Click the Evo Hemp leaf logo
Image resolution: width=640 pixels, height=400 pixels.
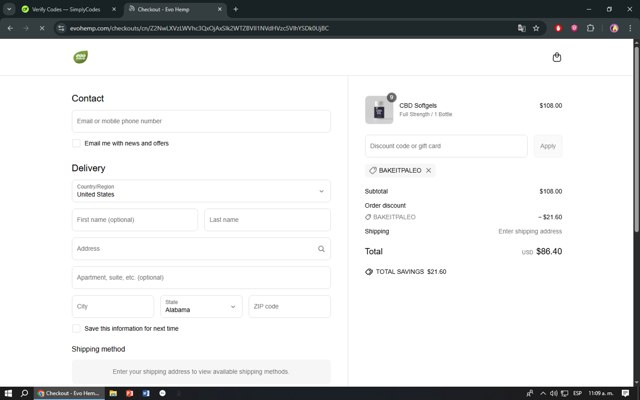(80, 57)
